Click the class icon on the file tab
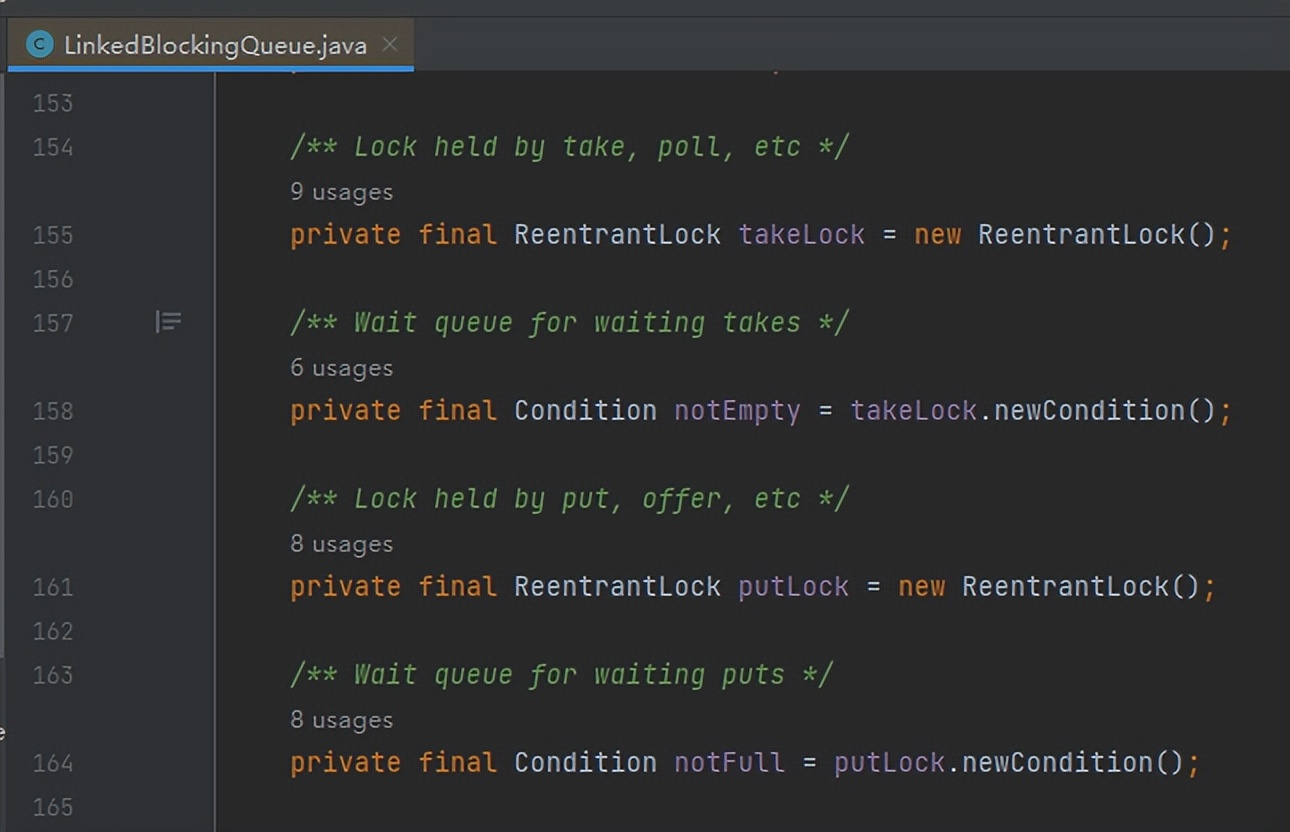The height and width of the screenshot is (832, 1290). coord(40,45)
